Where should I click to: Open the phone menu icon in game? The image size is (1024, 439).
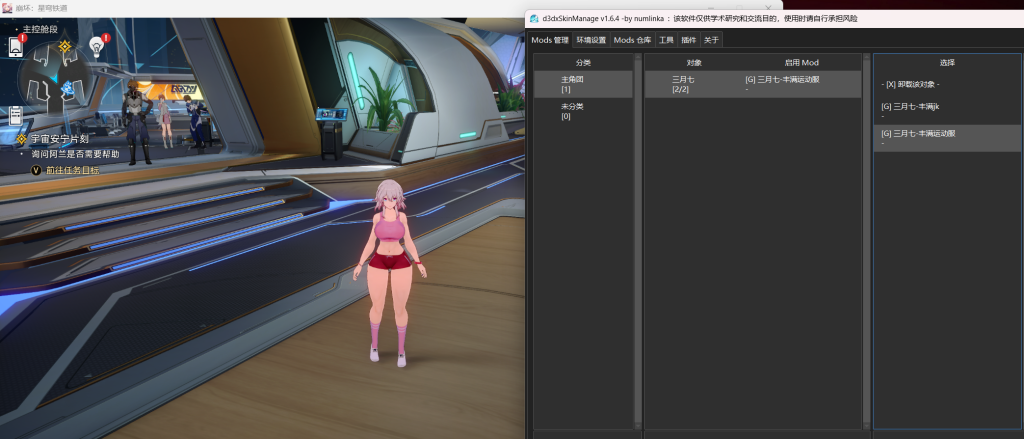(16, 47)
